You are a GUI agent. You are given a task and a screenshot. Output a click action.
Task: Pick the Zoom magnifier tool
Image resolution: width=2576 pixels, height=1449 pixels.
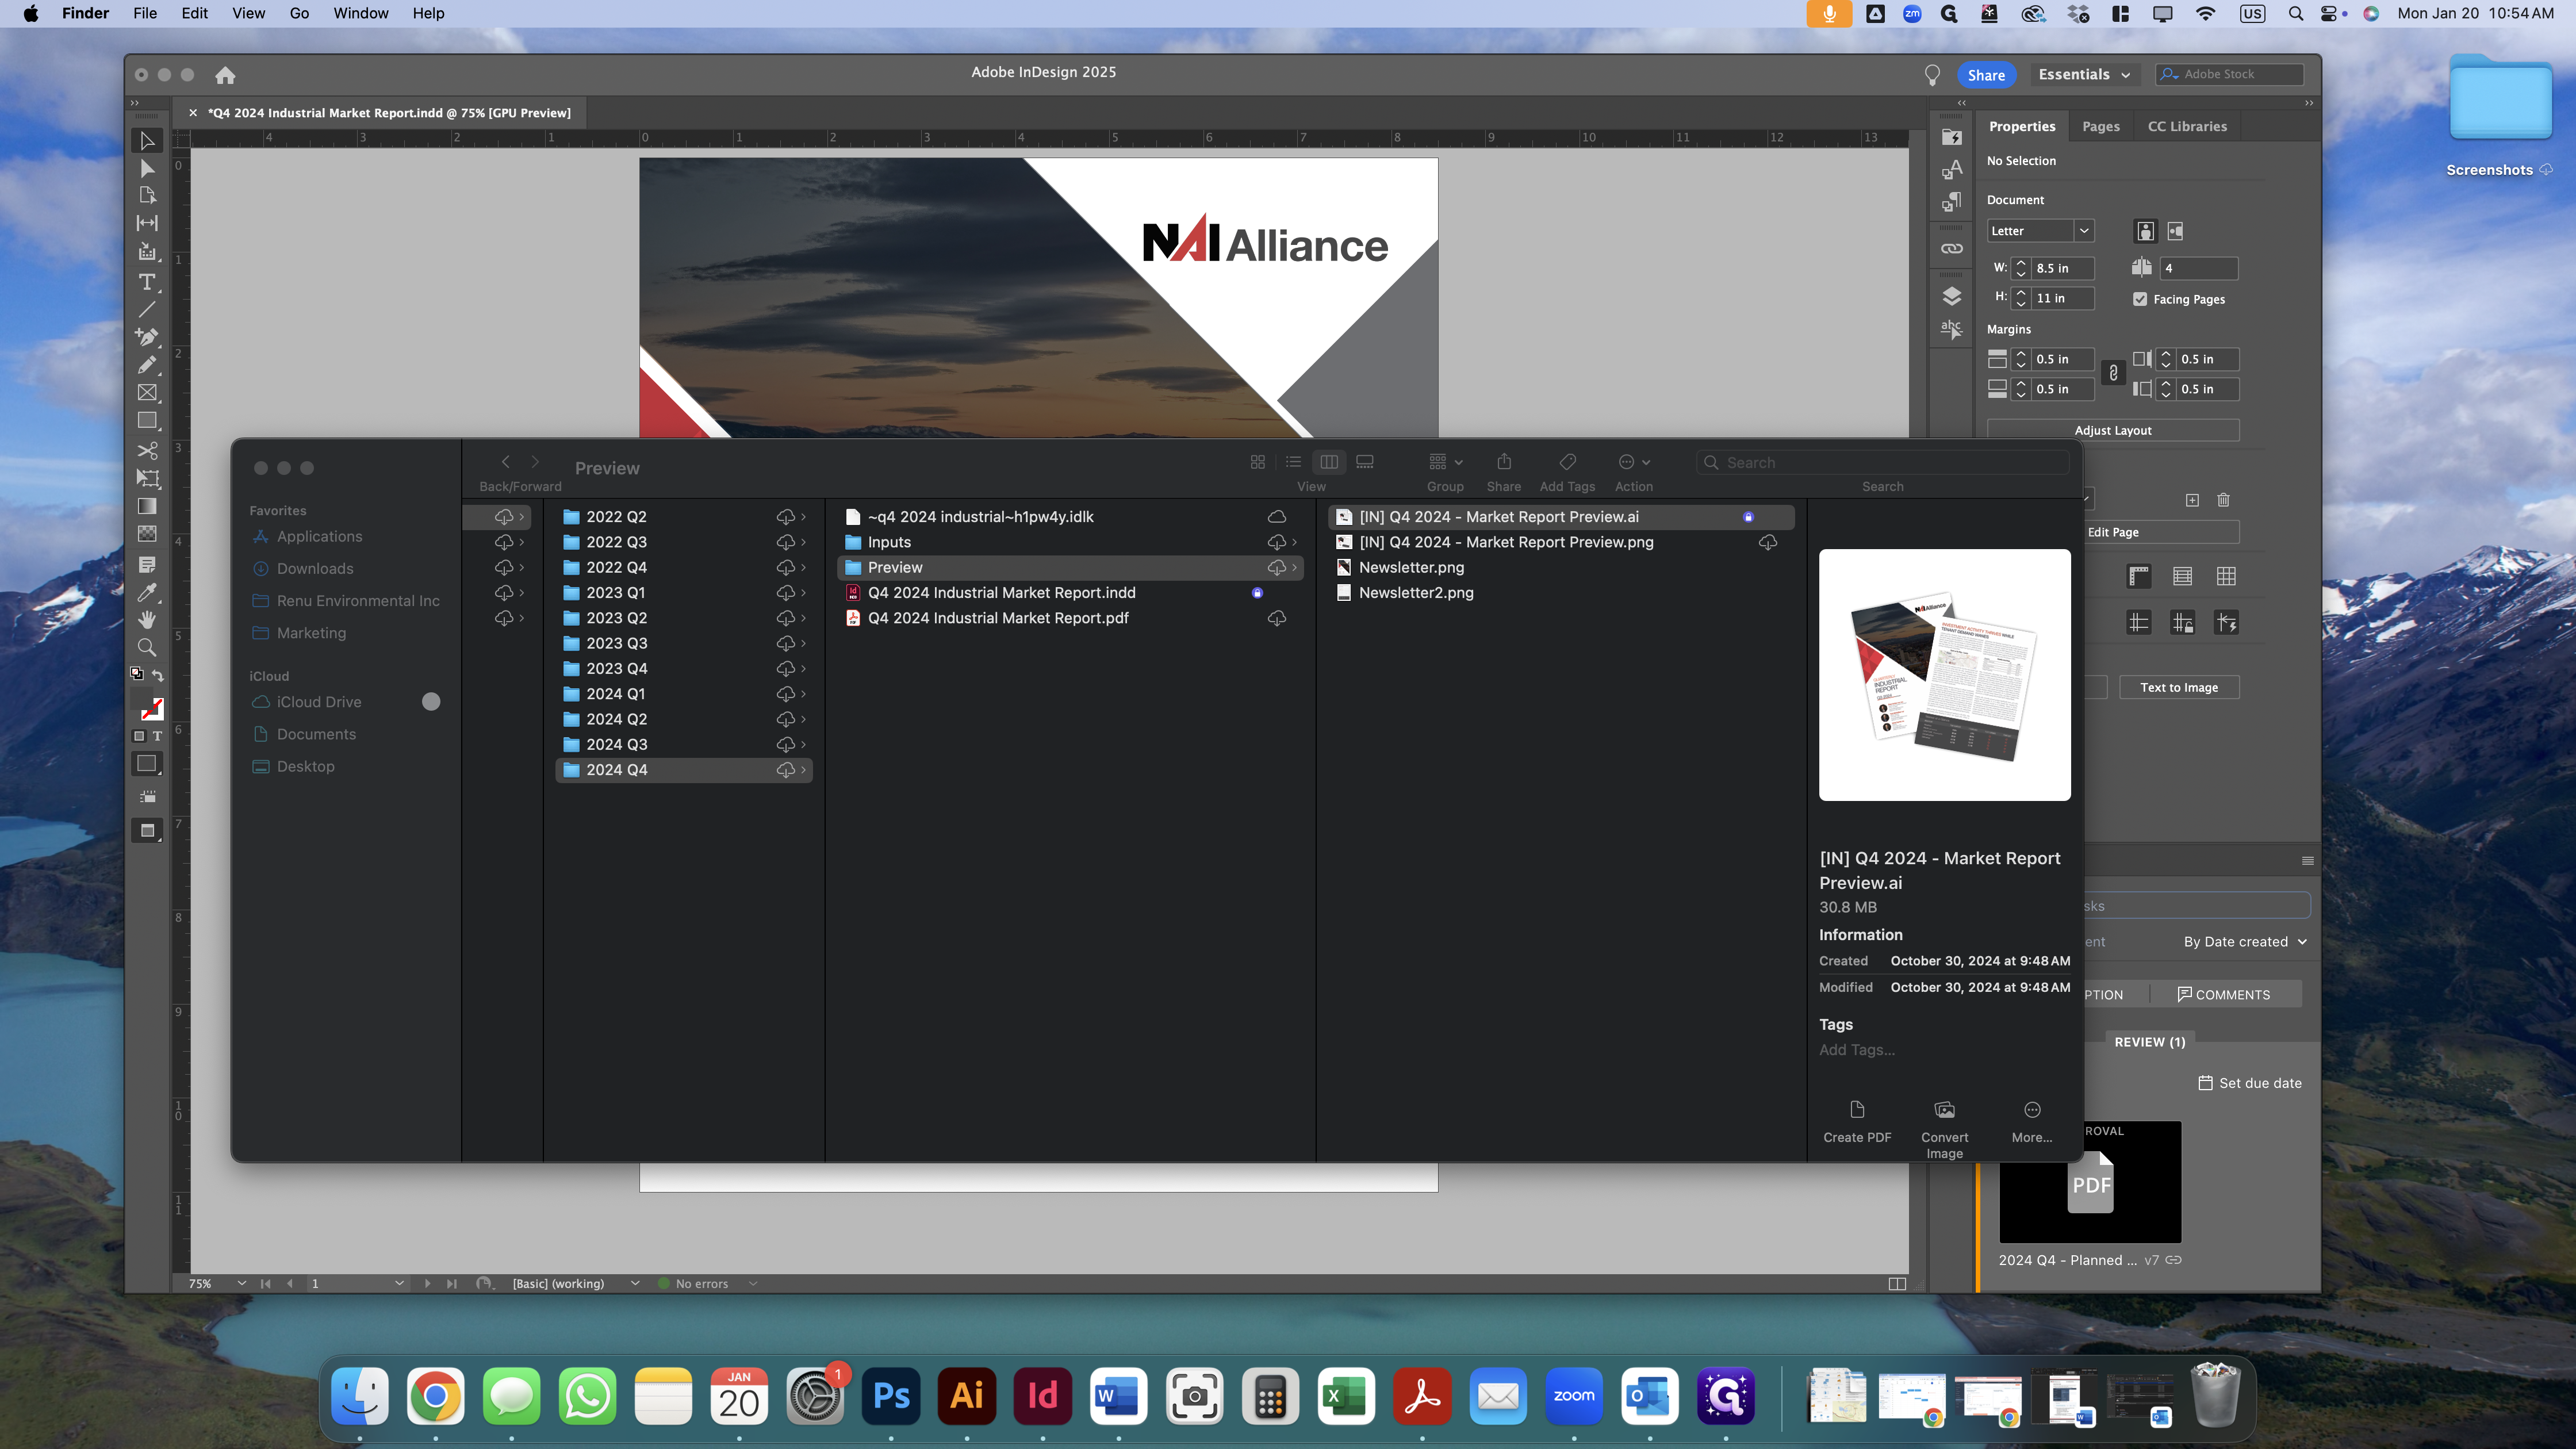147,648
